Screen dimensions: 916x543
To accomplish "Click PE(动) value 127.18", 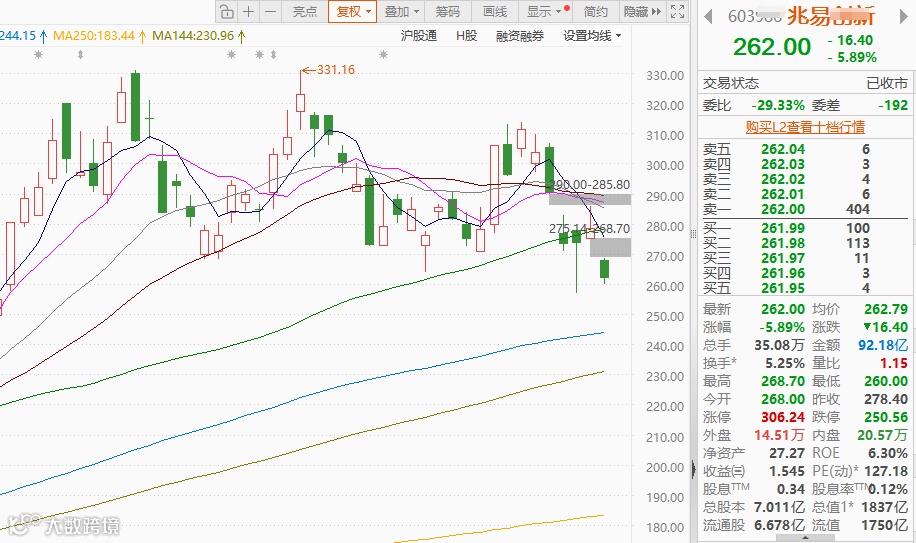I will click(886, 471).
